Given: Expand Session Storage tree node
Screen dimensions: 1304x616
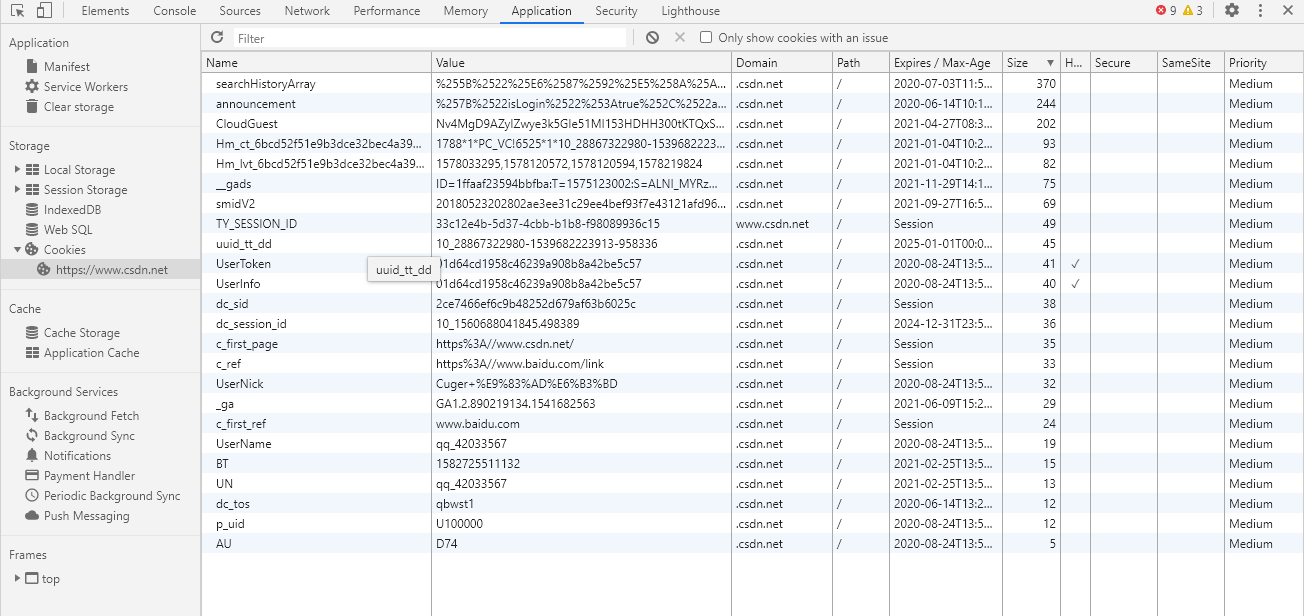Looking at the screenshot, I should coord(17,190).
